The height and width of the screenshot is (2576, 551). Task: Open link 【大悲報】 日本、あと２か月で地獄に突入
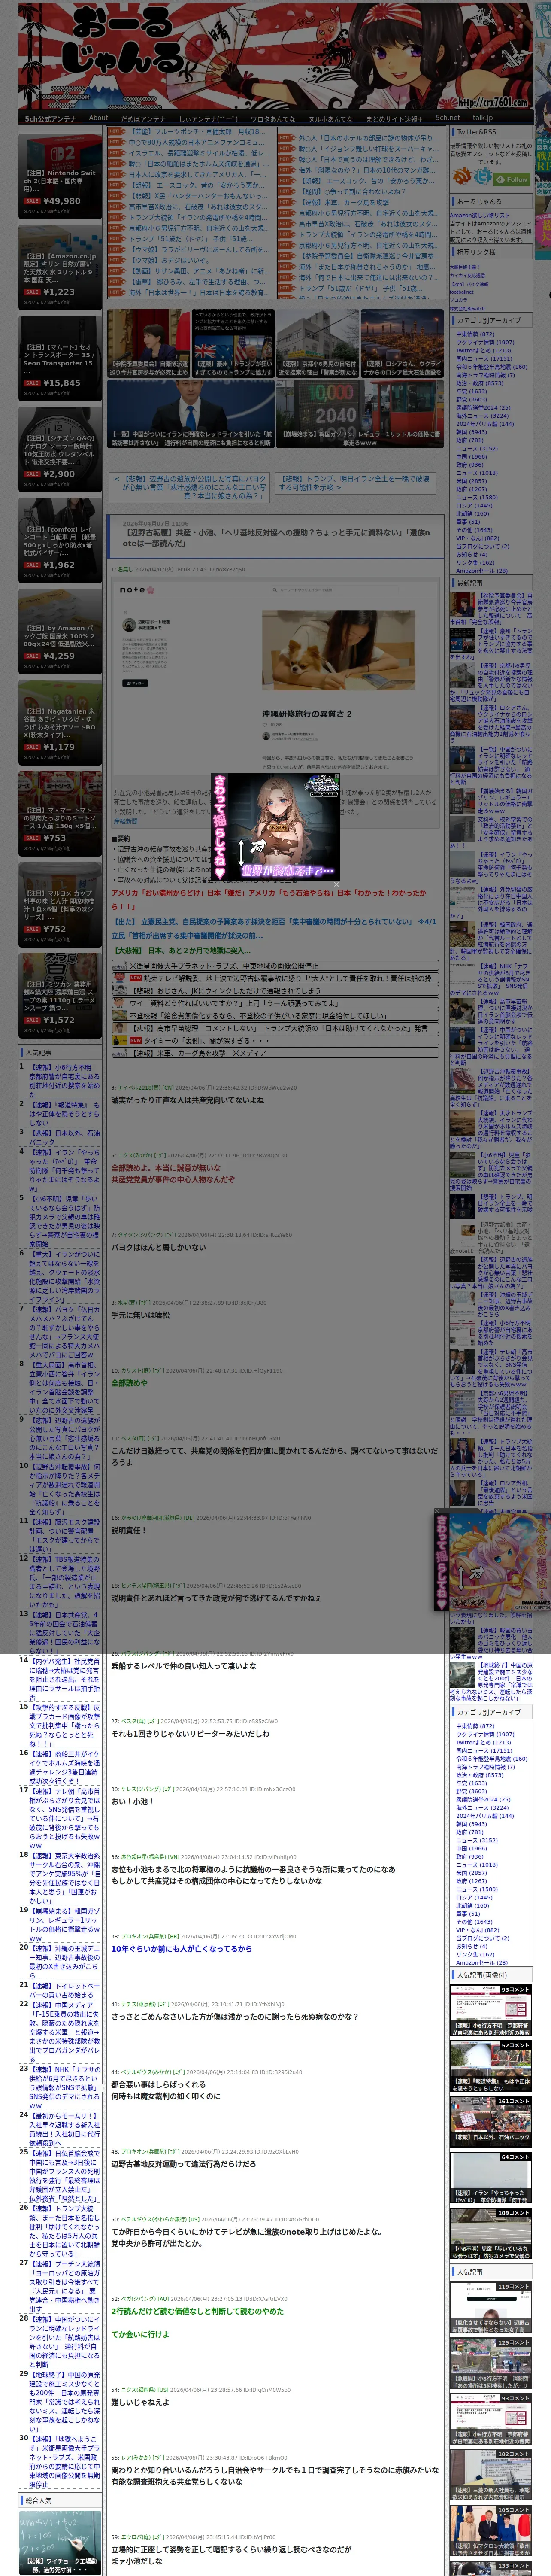[182, 950]
